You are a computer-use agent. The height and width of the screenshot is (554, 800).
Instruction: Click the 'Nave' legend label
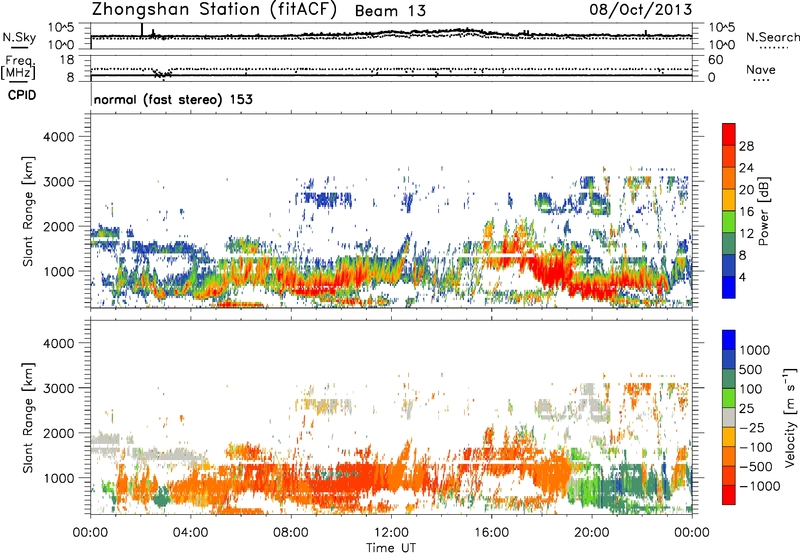[x=761, y=69]
